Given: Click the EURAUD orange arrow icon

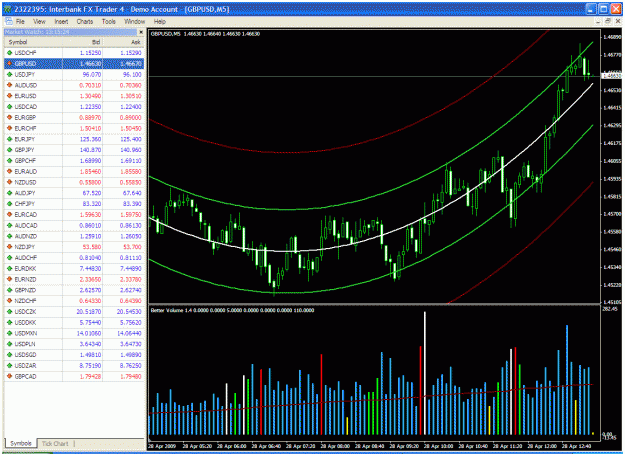Looking at the screenshot, I should pyautogui.click(x=10, y=171).
